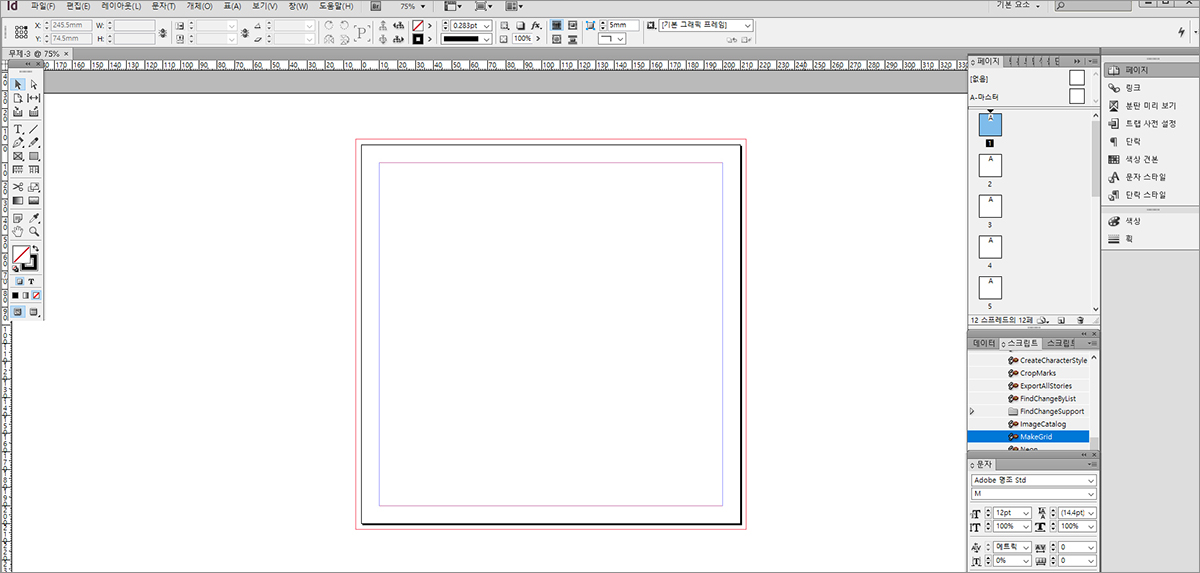The image size is (1200, 573).
Task: Open the 파일(F) menu
Action: pyautogui.click(x=43, y=6)
